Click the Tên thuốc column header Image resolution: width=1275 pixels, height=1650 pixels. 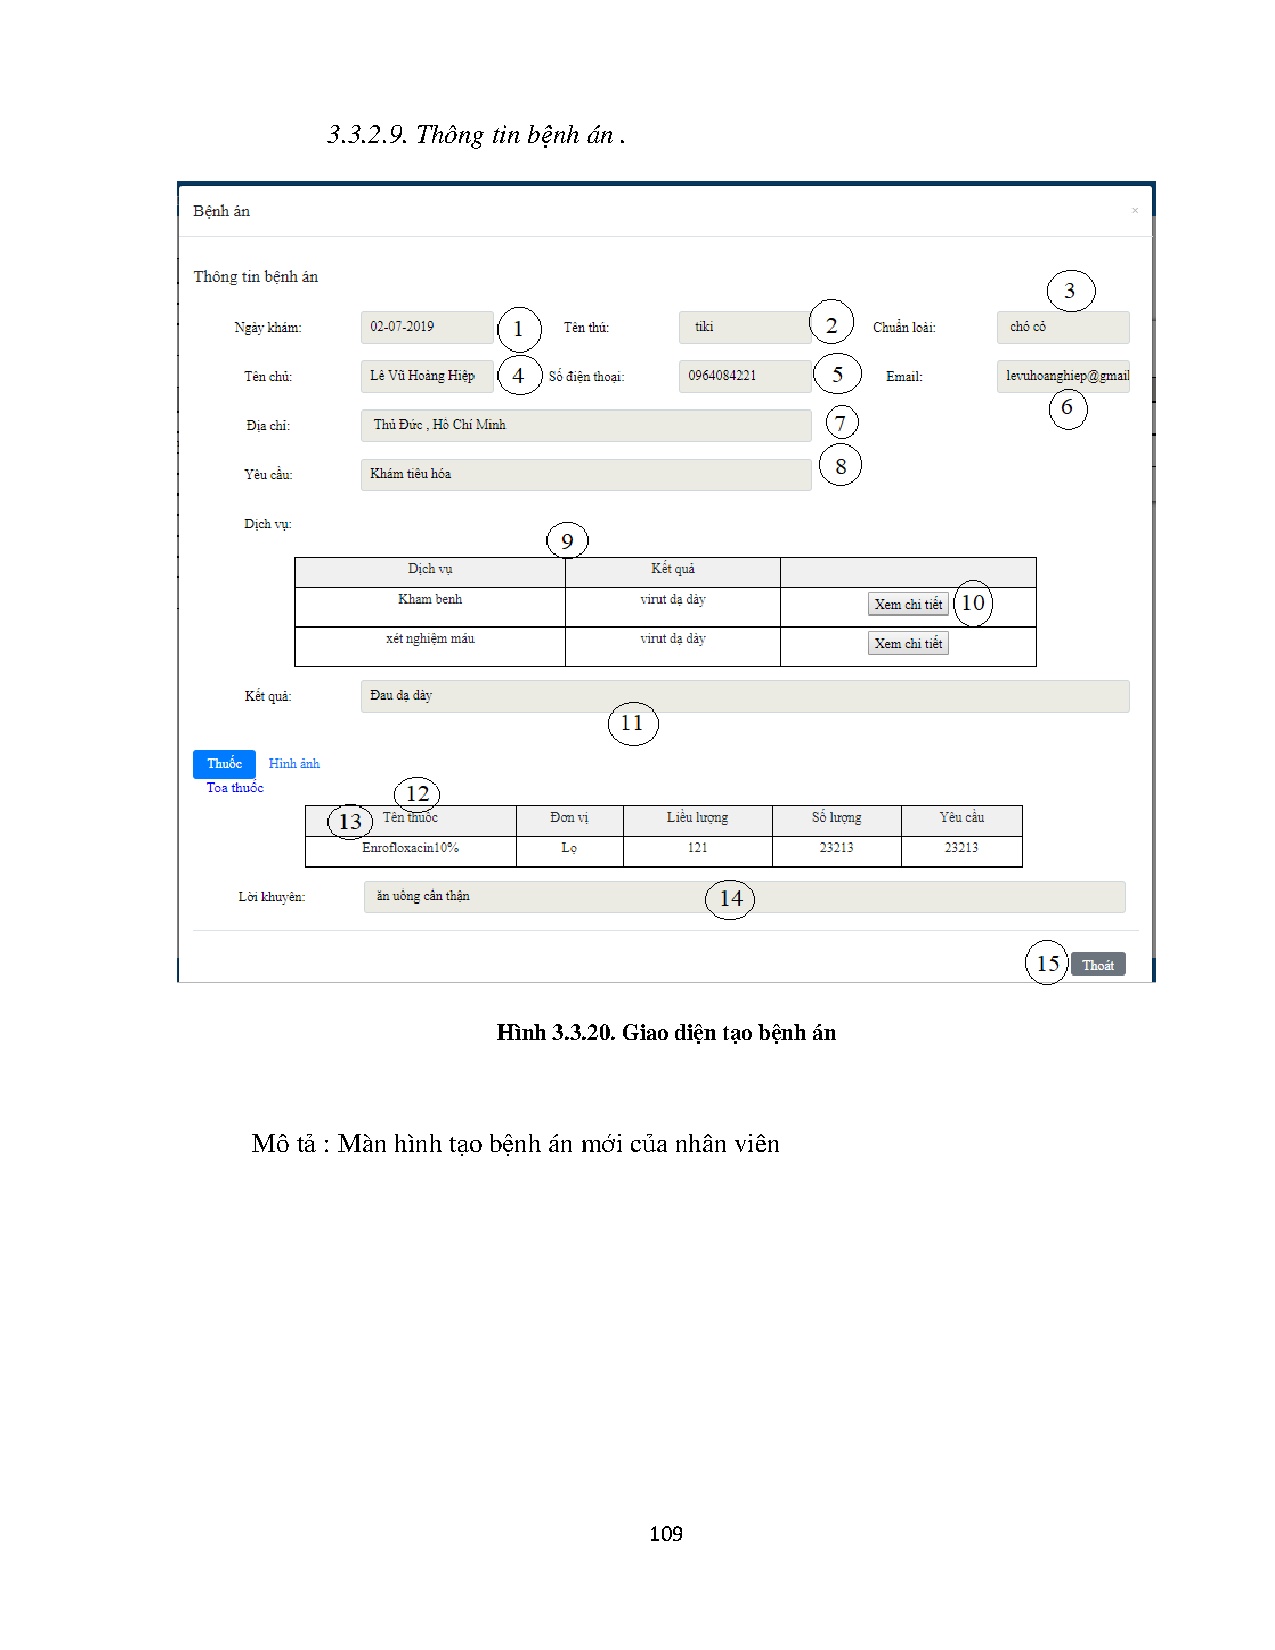(x=411, y=818)
